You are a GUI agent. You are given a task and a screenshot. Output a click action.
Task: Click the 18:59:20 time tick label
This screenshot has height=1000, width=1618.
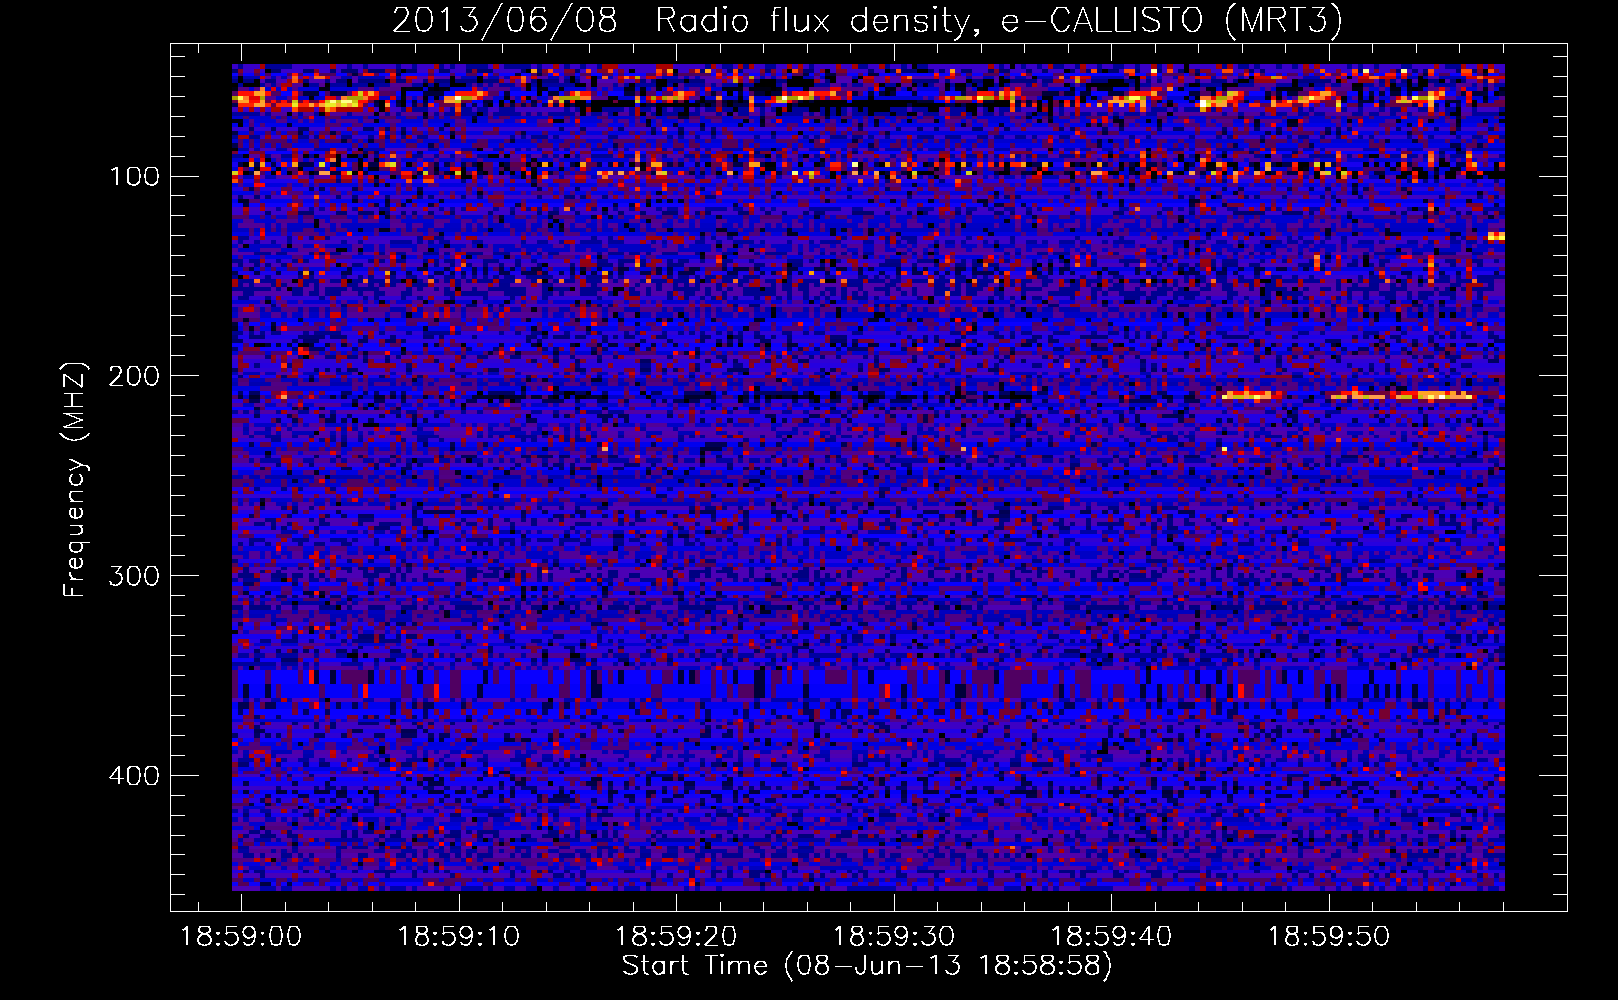[x=676, y=937]
